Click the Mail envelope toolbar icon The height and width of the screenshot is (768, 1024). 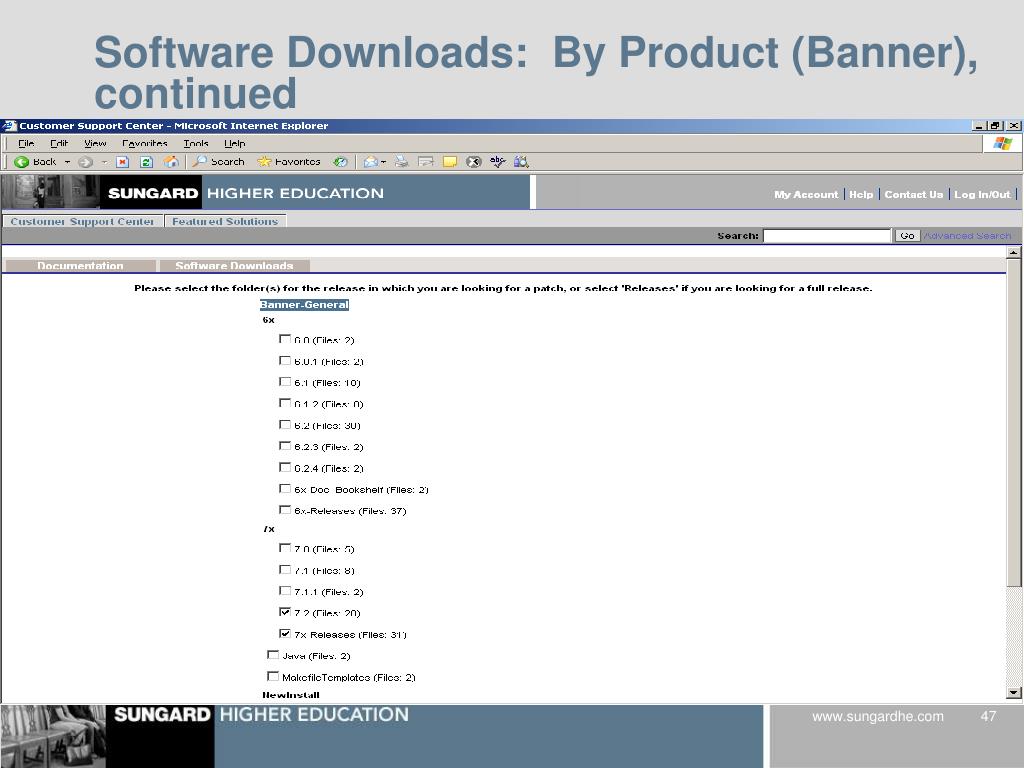371,162
